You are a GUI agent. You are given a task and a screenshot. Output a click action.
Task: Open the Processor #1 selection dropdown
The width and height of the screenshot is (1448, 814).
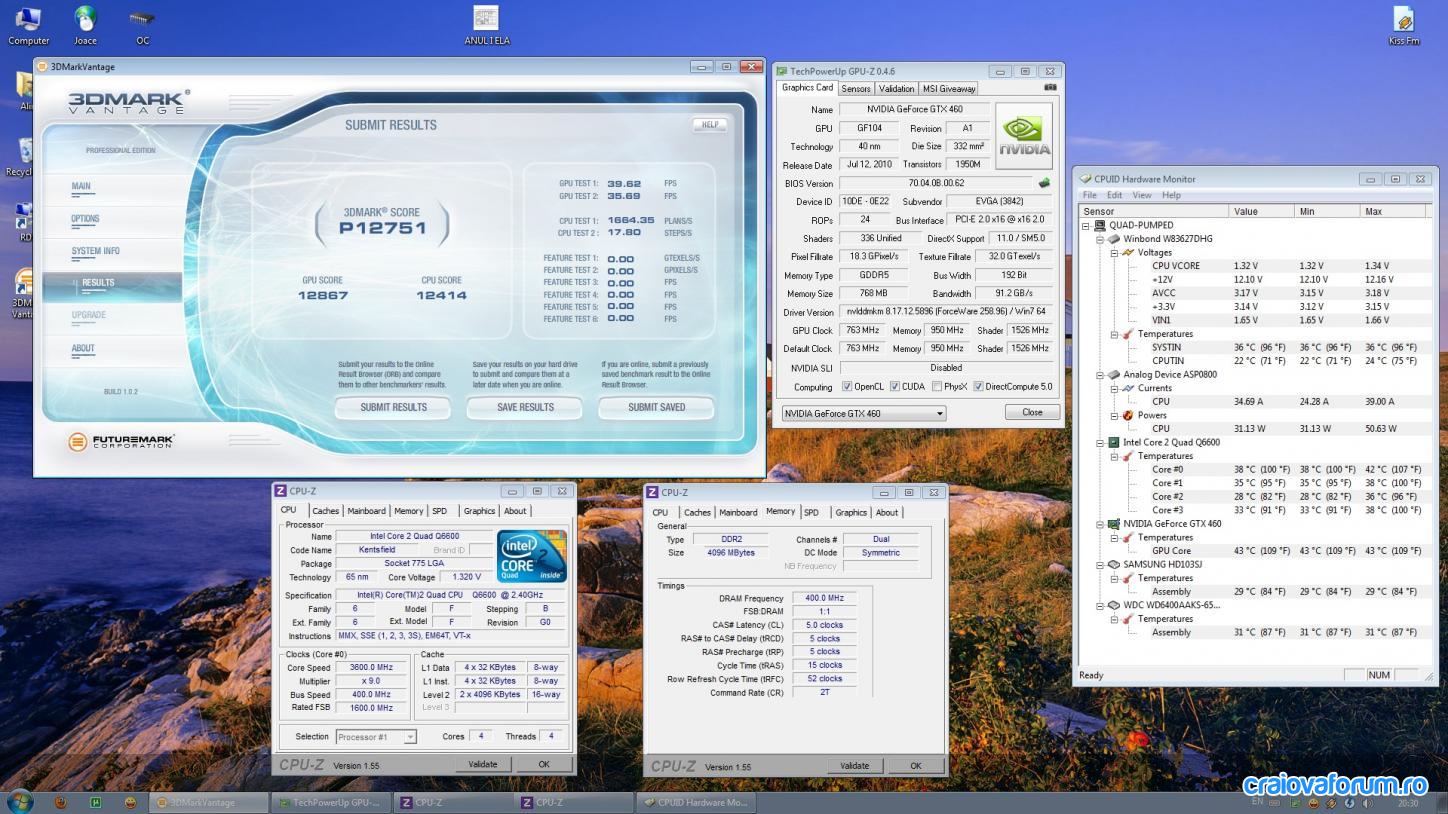375,737
